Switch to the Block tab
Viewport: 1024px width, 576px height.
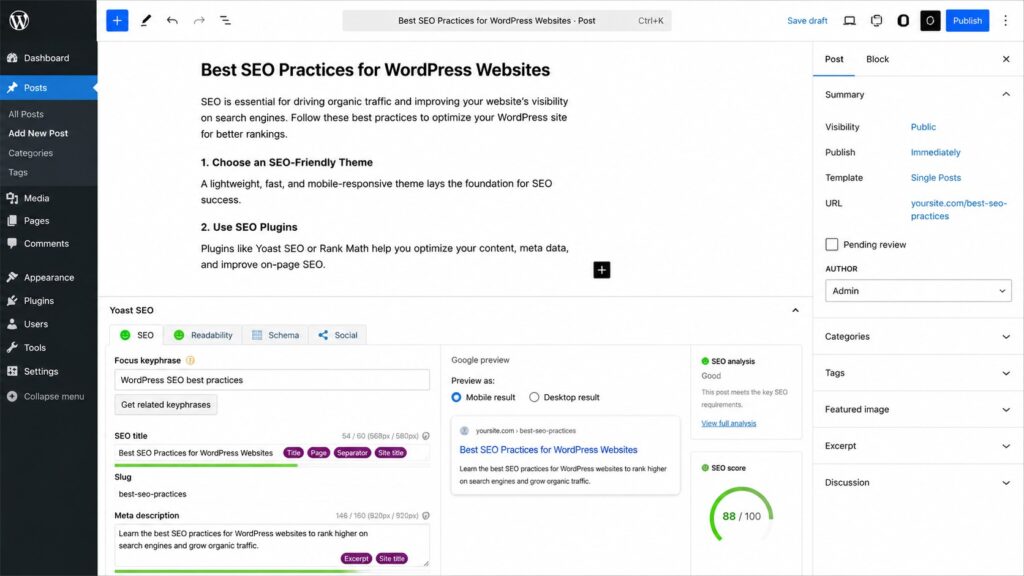coord(877,59)
